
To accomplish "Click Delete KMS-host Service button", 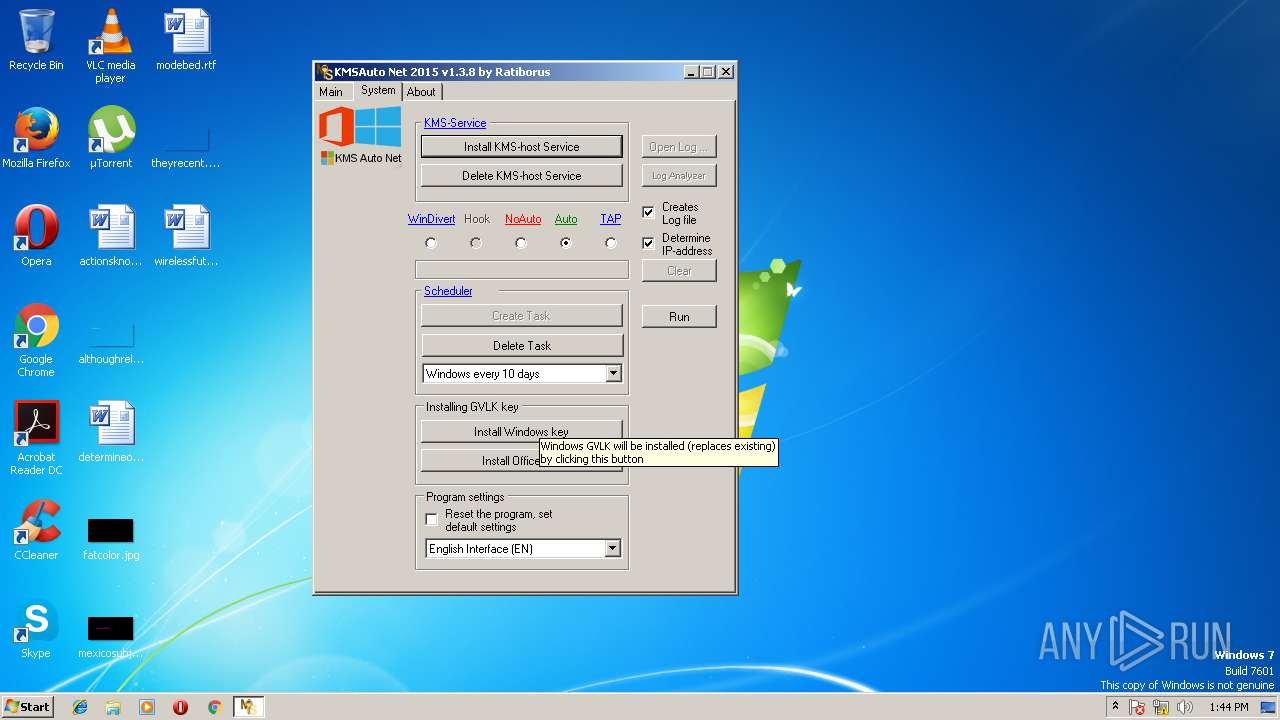I will click(522, 176).
